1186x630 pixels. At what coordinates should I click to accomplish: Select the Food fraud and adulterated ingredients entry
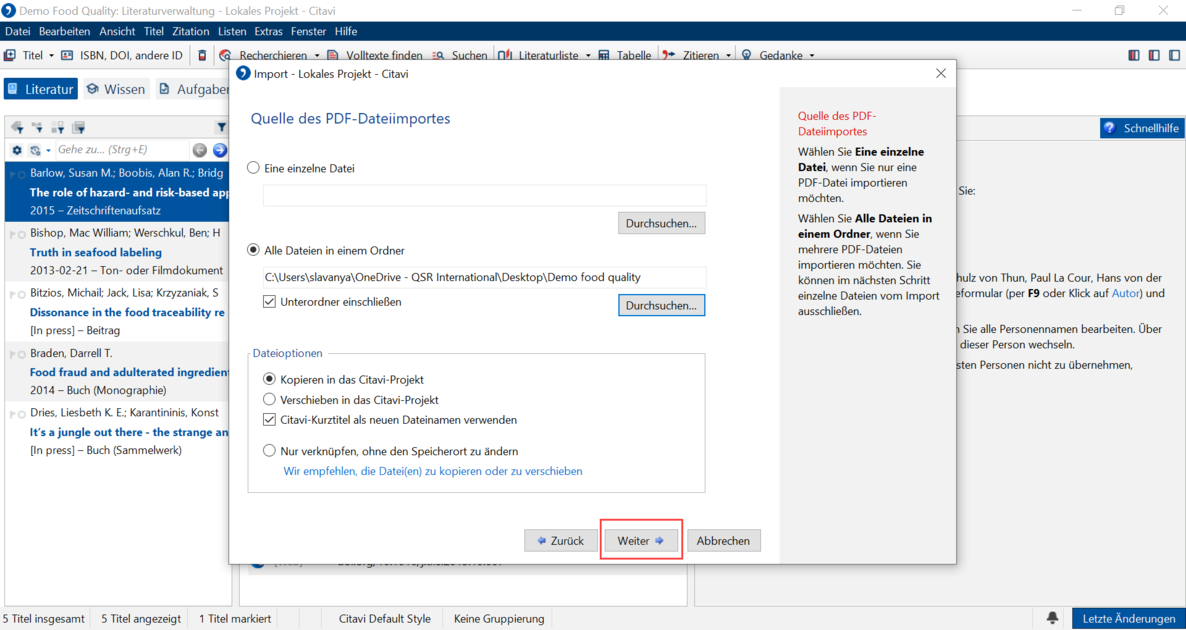pyautogui.click(x=118, y=372)
